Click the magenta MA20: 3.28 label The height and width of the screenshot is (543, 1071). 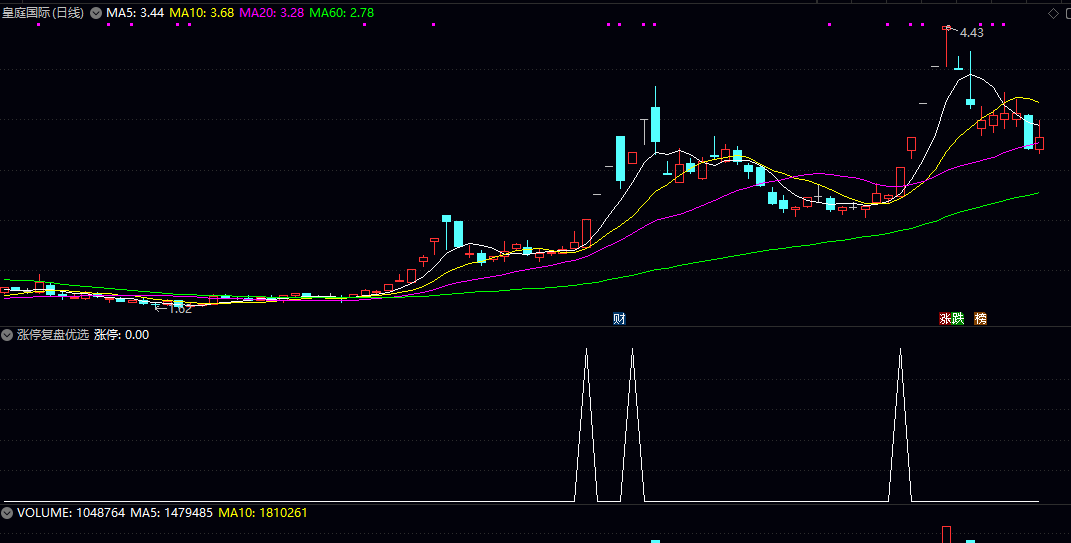point(272,13)
